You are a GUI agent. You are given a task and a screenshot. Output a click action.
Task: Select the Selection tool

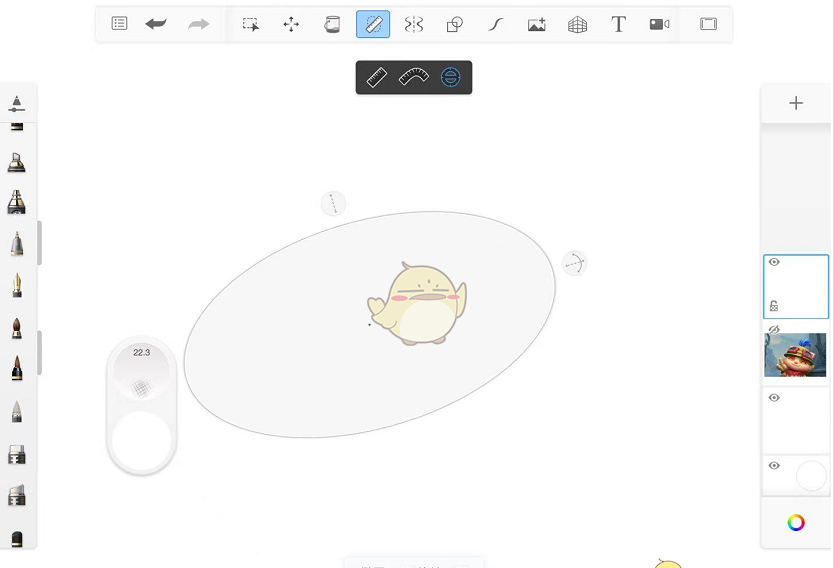(x=251, y=24)
